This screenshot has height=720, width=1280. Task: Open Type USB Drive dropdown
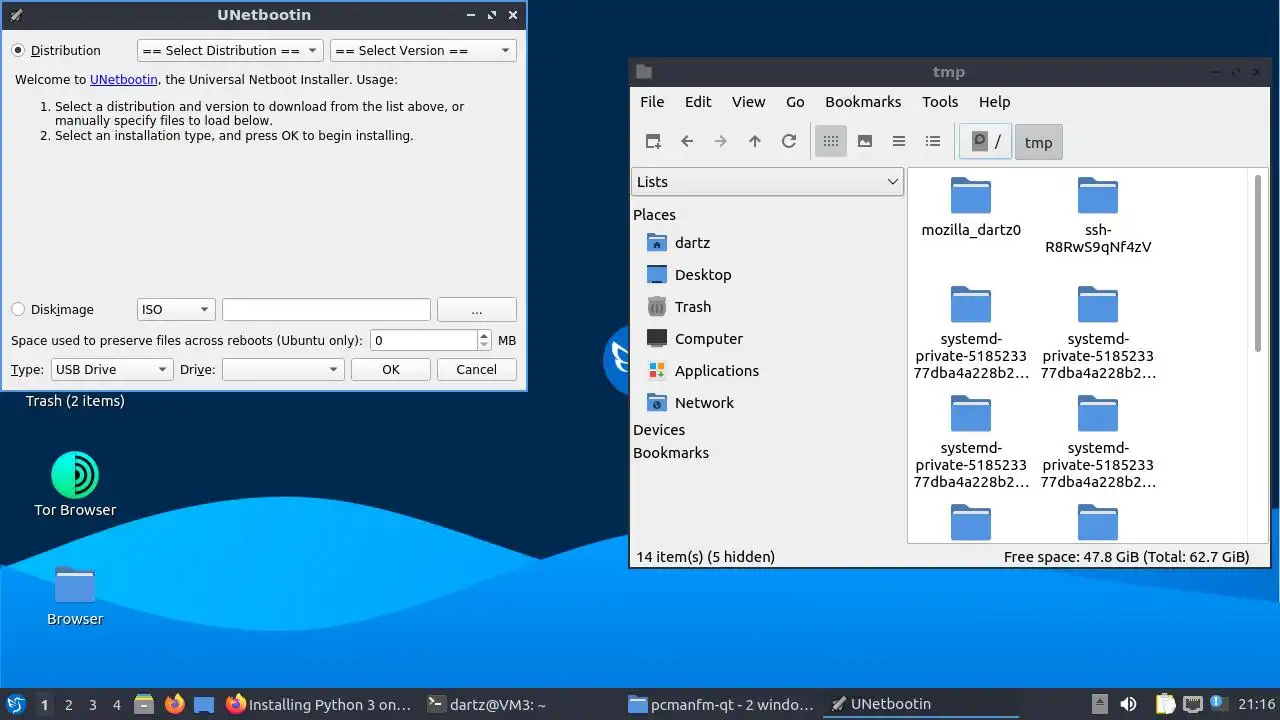click(112, 369)
